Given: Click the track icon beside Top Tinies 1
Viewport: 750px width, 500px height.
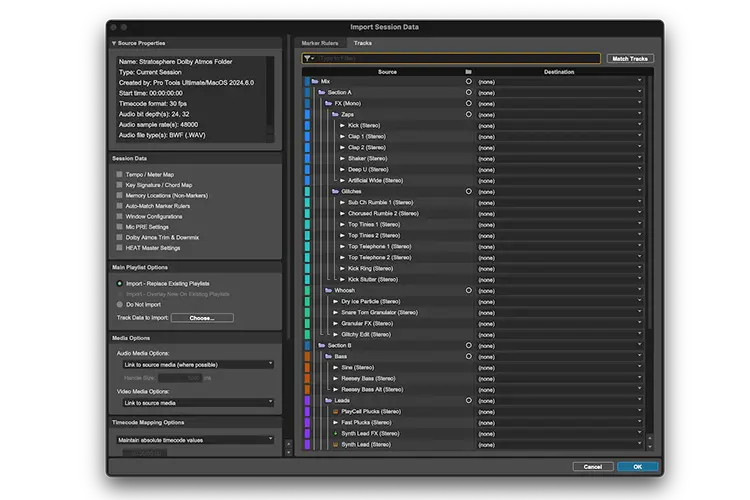Looking at the screenshot, I should [342, 224].
